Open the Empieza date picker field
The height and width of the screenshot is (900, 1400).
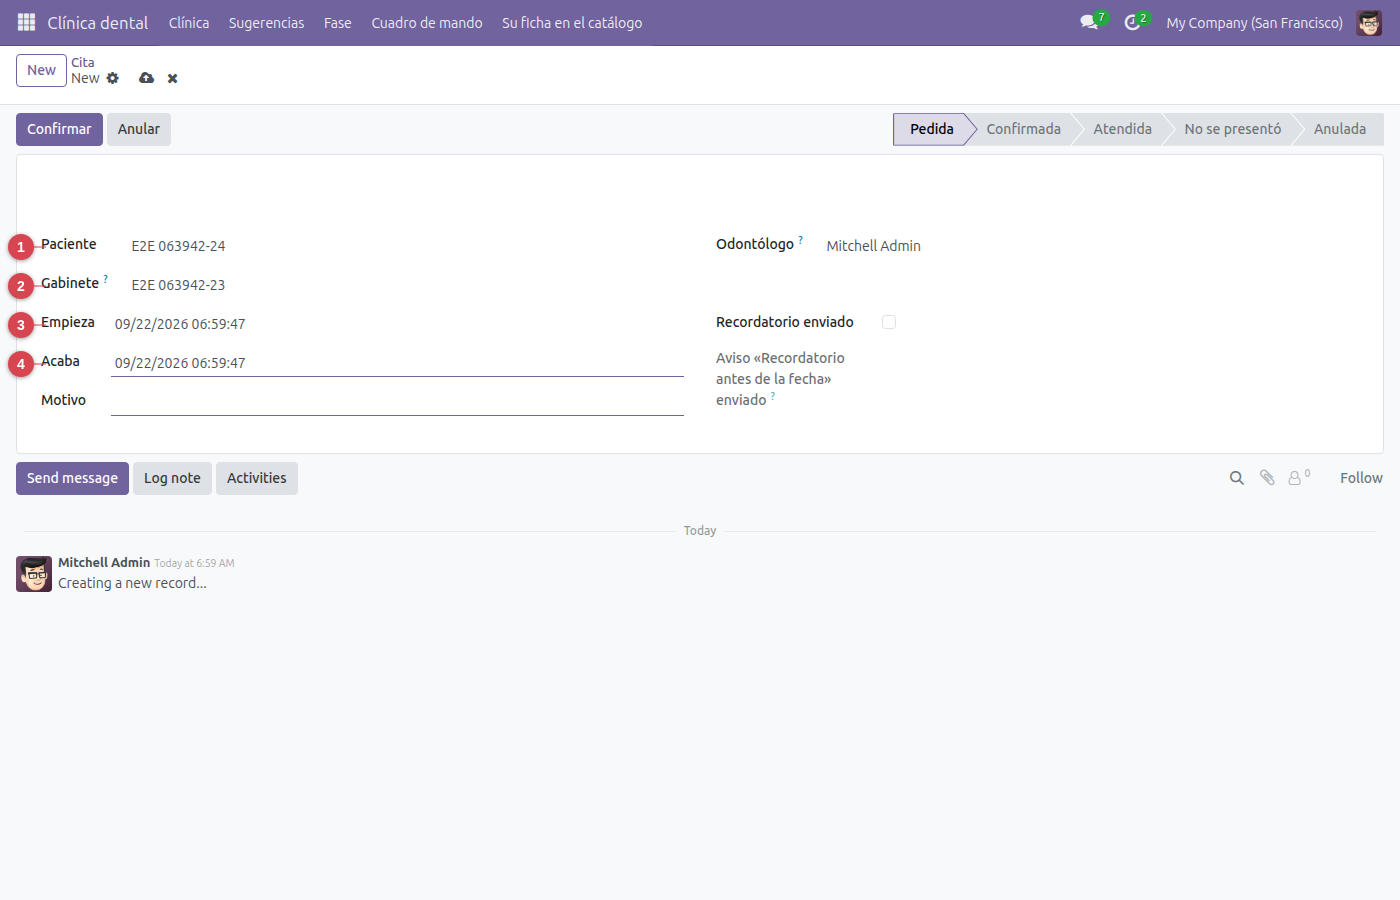pos(397,324)
